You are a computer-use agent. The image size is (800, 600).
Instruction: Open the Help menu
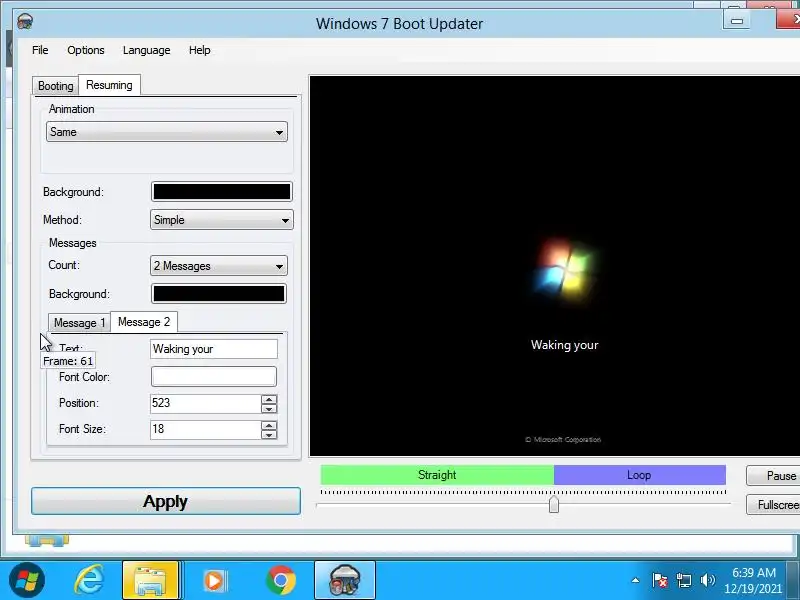(x=199, y=50)
